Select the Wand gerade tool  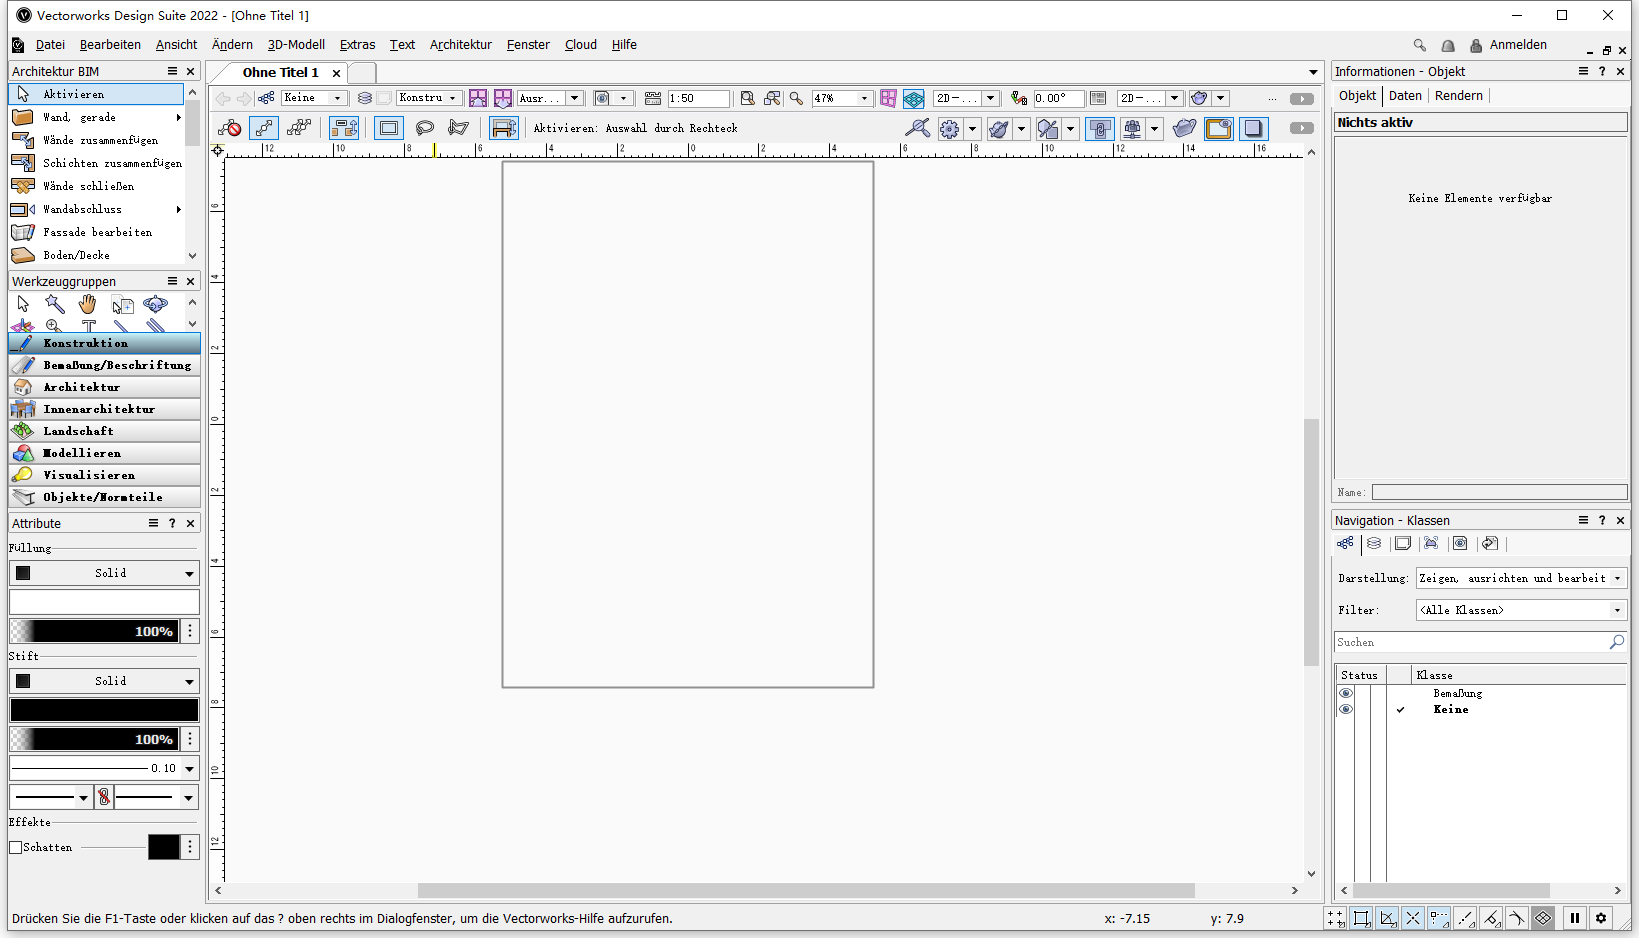[x=96, y=117]
